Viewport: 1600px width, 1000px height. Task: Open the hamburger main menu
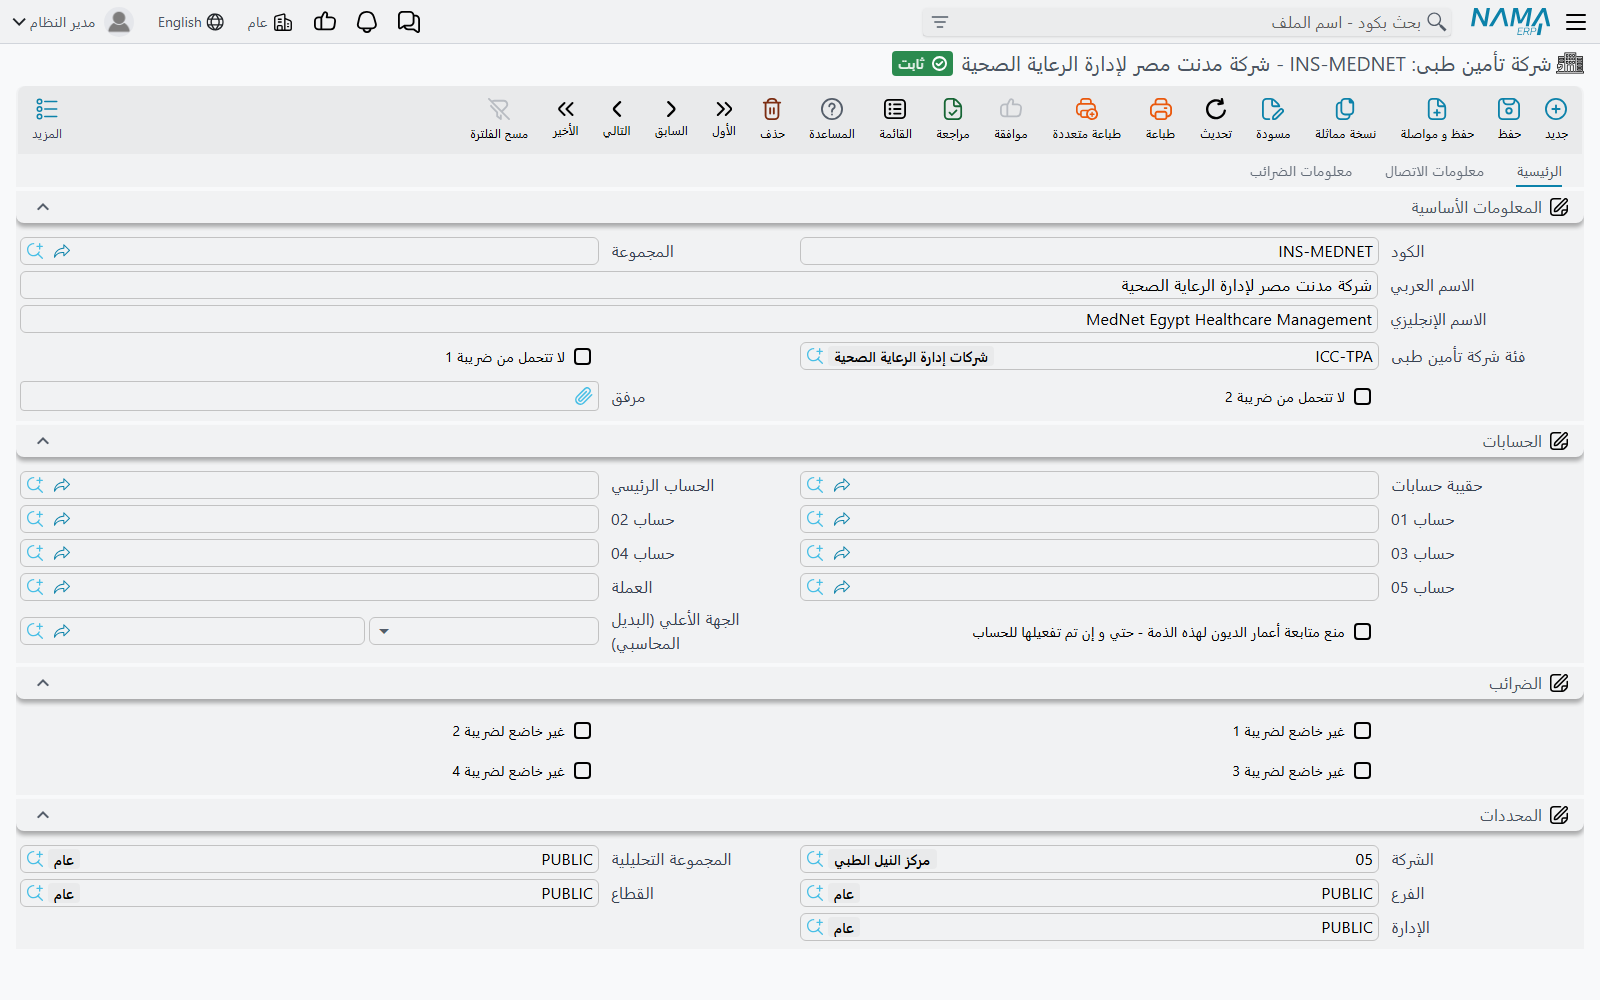pyautogui.click(x=1576, y=22)
